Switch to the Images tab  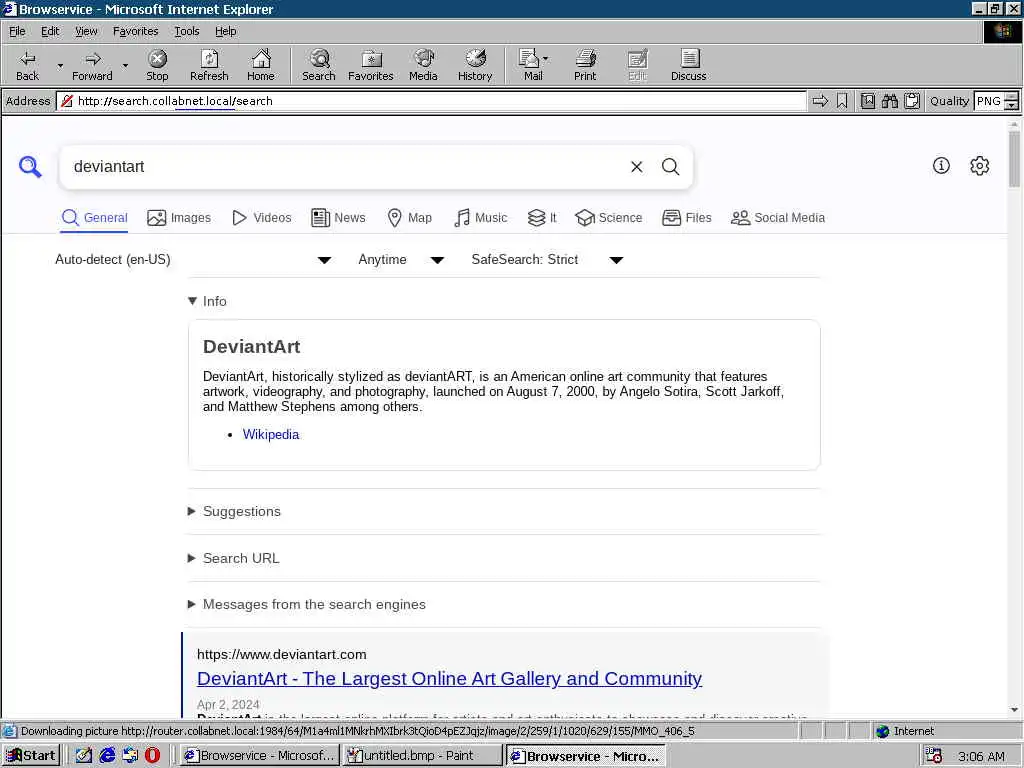(179, 218)
